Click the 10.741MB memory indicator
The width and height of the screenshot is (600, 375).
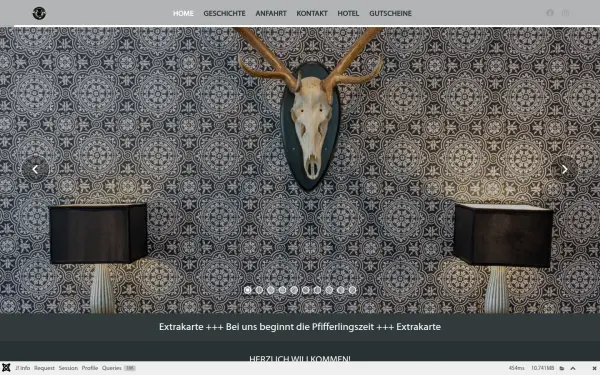pyautogui.click(x=543, y=368)
